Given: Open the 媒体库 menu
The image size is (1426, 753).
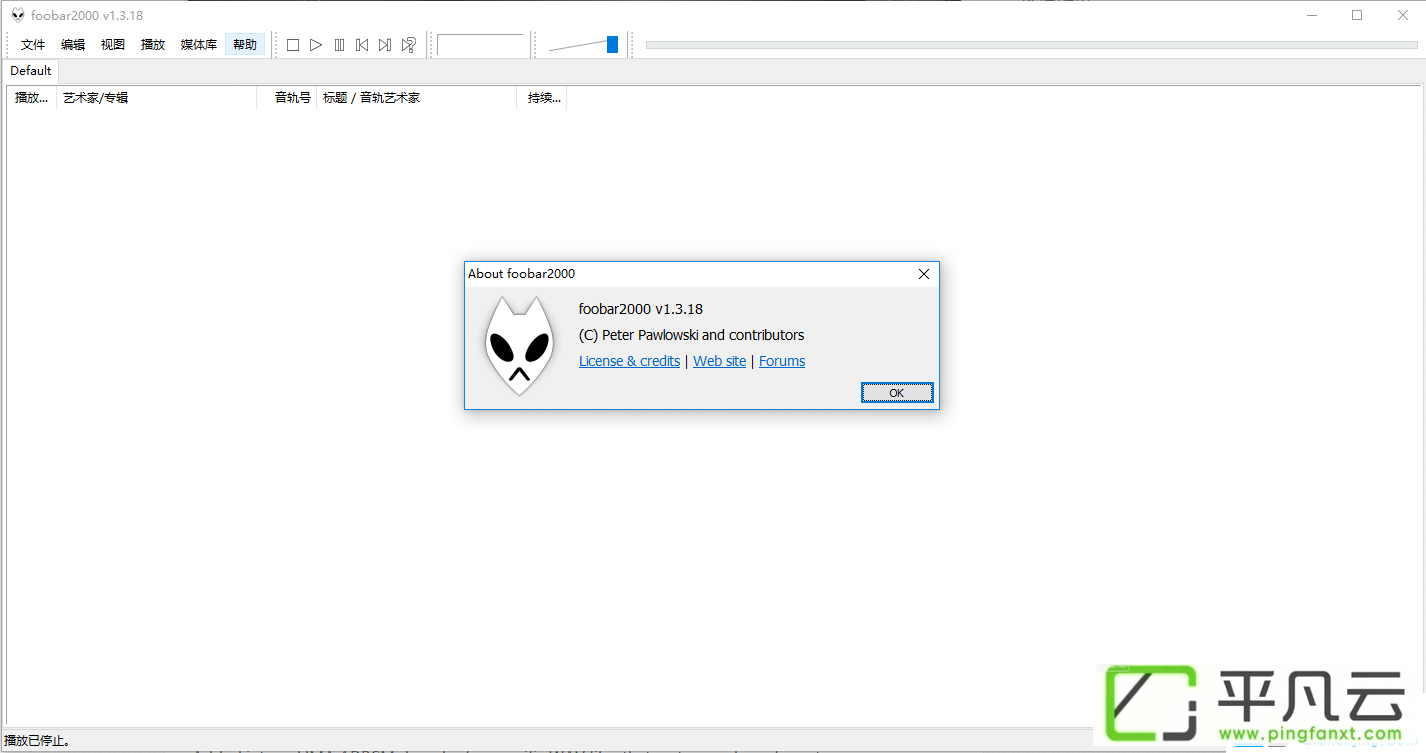Looking at the screenshot, I should (199, 45).
